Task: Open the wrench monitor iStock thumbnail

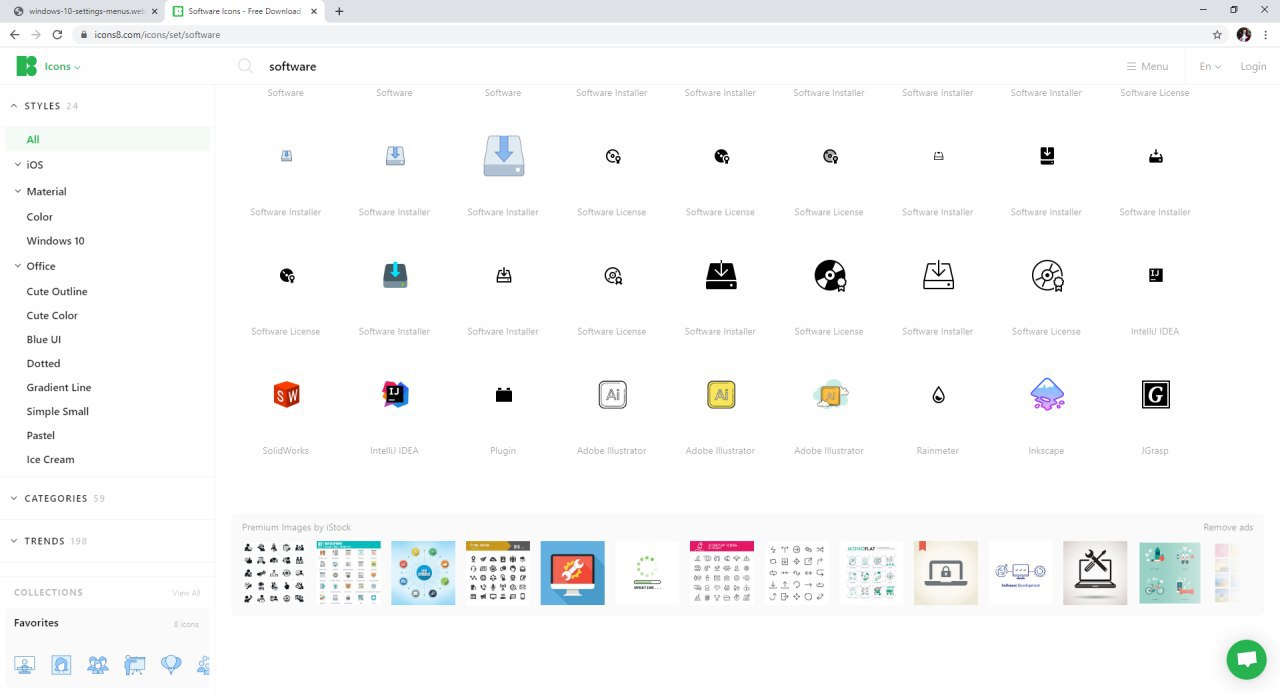Action: tap(573, 573)
